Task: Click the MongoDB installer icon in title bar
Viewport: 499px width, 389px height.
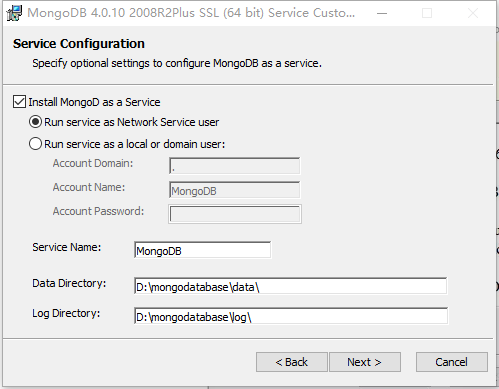Action: (14, 13)
